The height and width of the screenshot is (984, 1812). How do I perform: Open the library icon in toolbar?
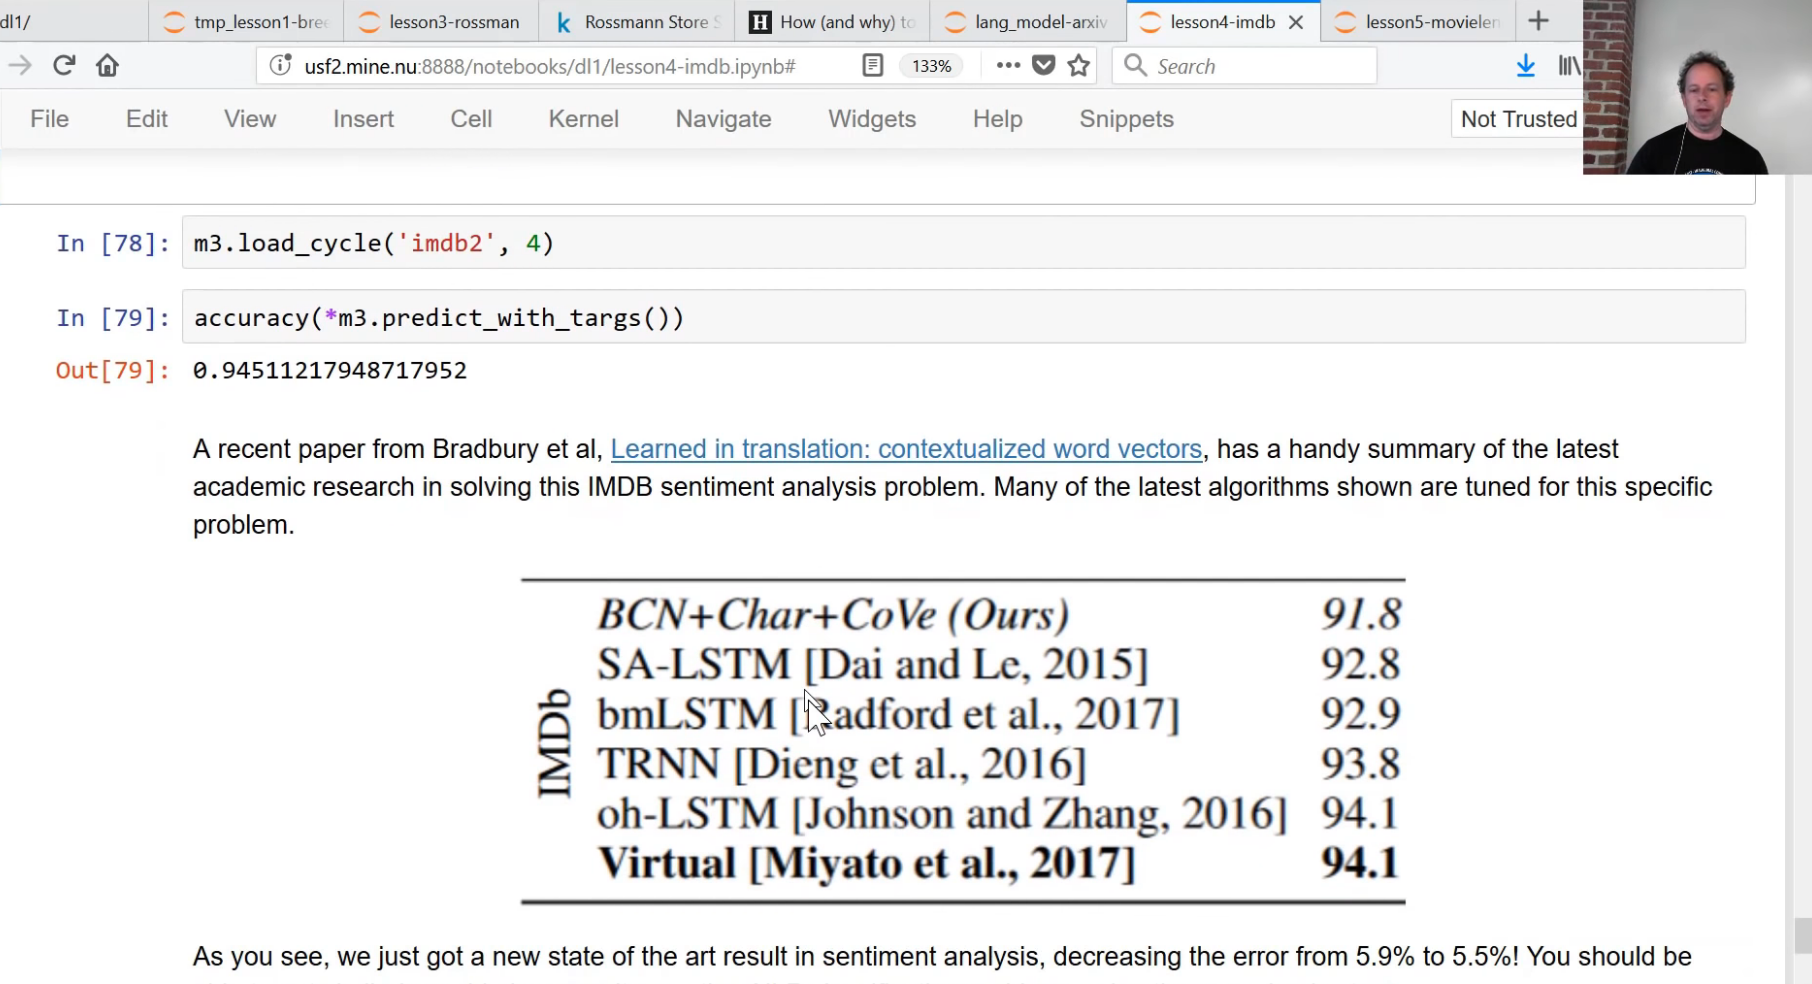(1568, 66)
